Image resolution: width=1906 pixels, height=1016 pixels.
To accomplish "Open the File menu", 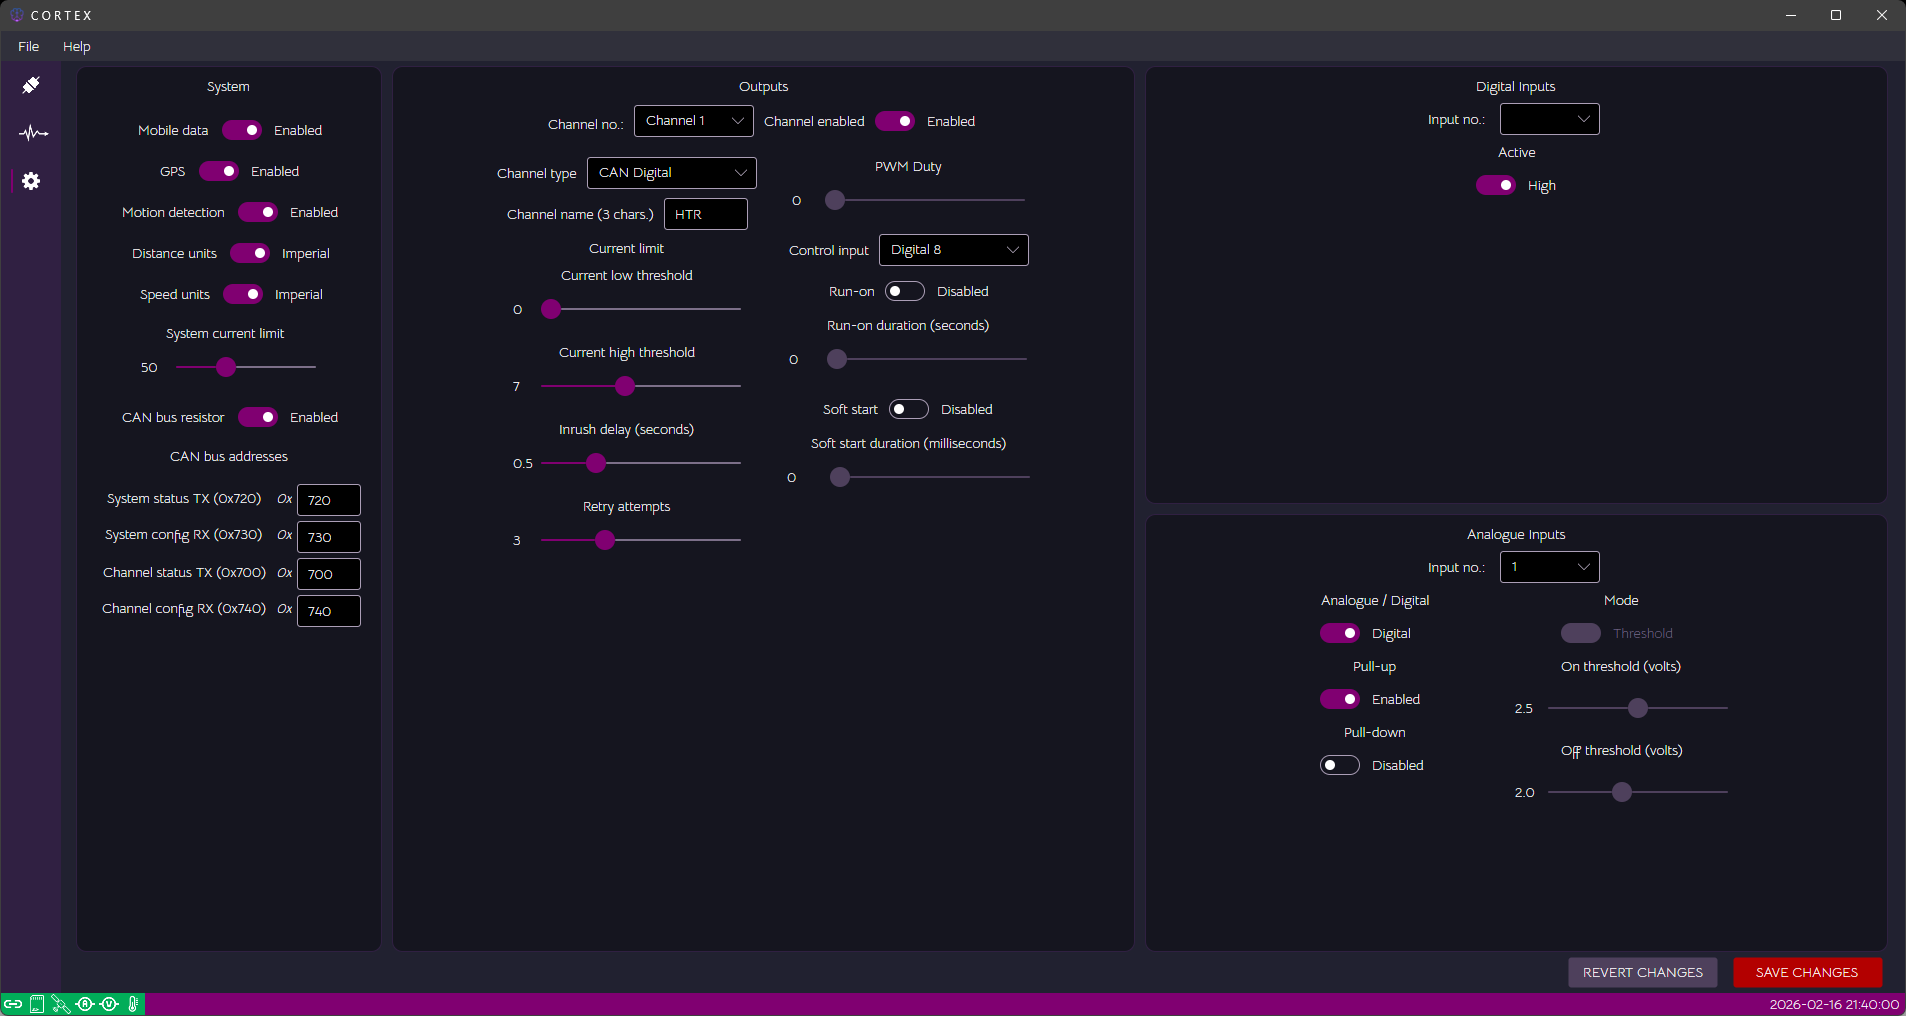I will (29, 46).
